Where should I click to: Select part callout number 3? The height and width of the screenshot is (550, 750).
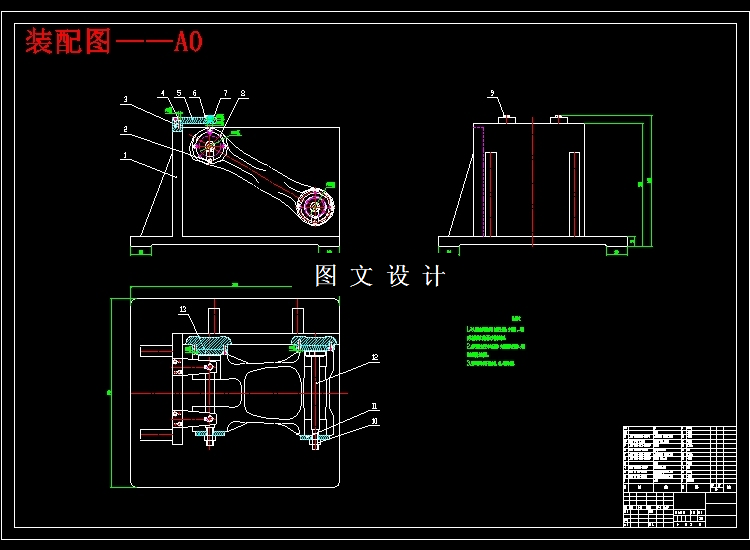[x=126, y=99]
